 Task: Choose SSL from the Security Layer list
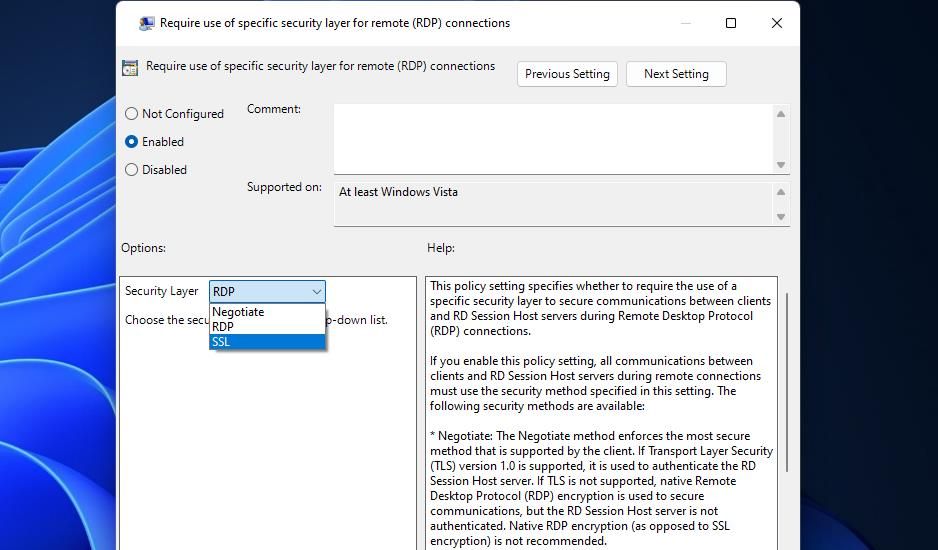(267, 342)
